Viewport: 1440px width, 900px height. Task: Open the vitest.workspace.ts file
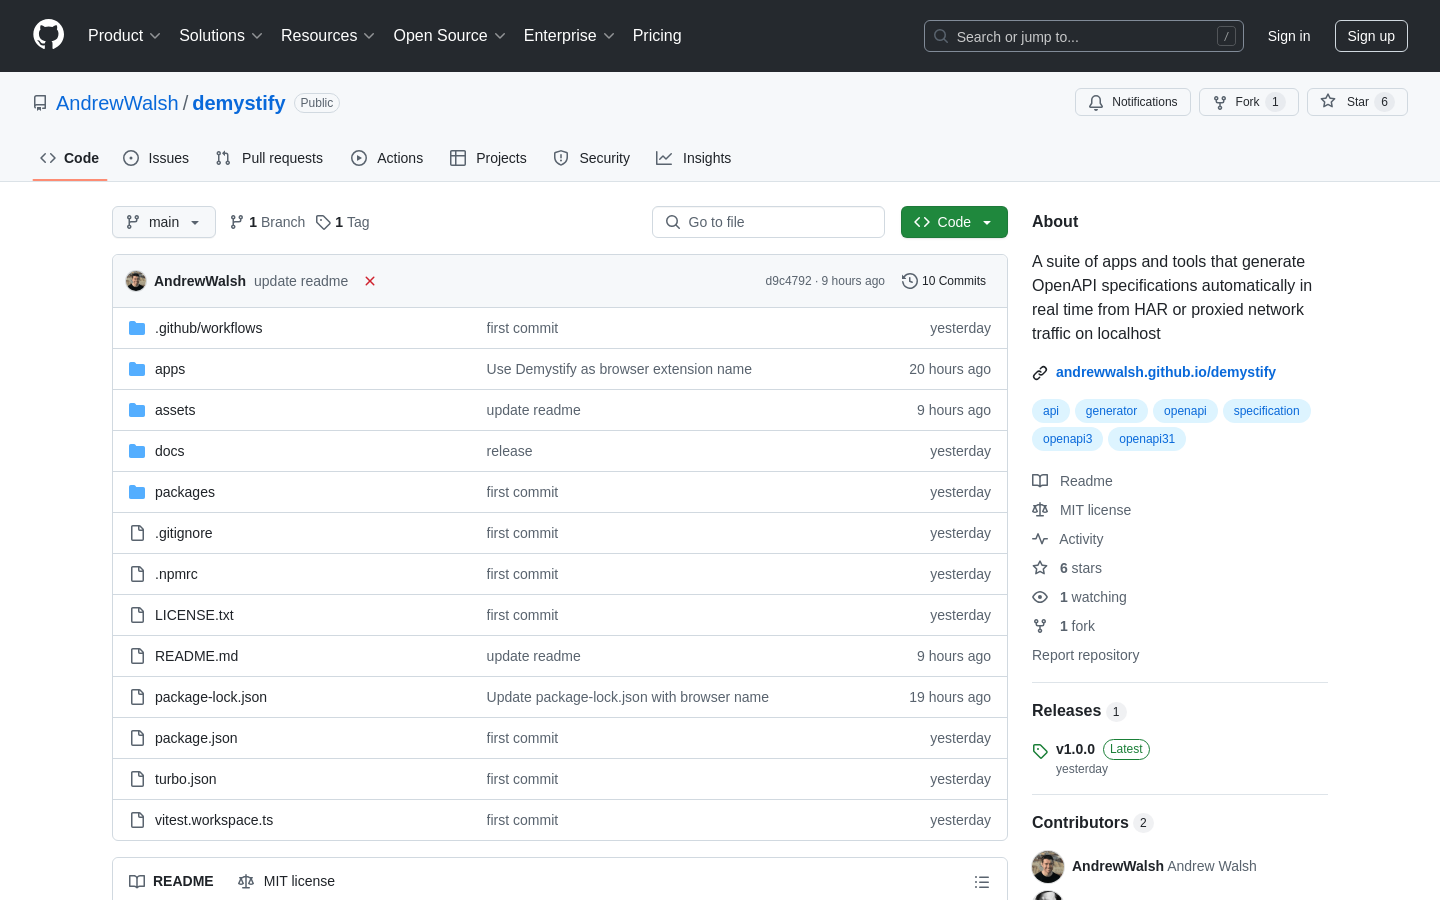click(214, 820)
